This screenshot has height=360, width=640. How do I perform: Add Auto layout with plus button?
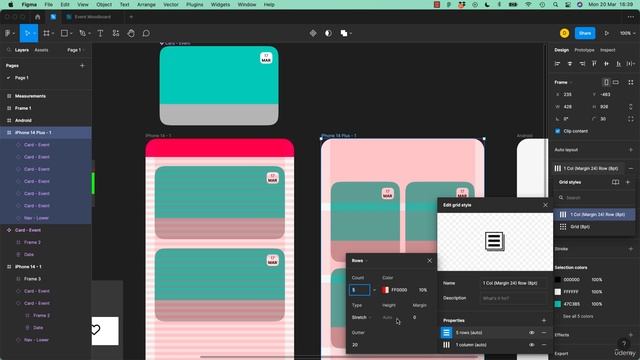(x=631, y=150)
